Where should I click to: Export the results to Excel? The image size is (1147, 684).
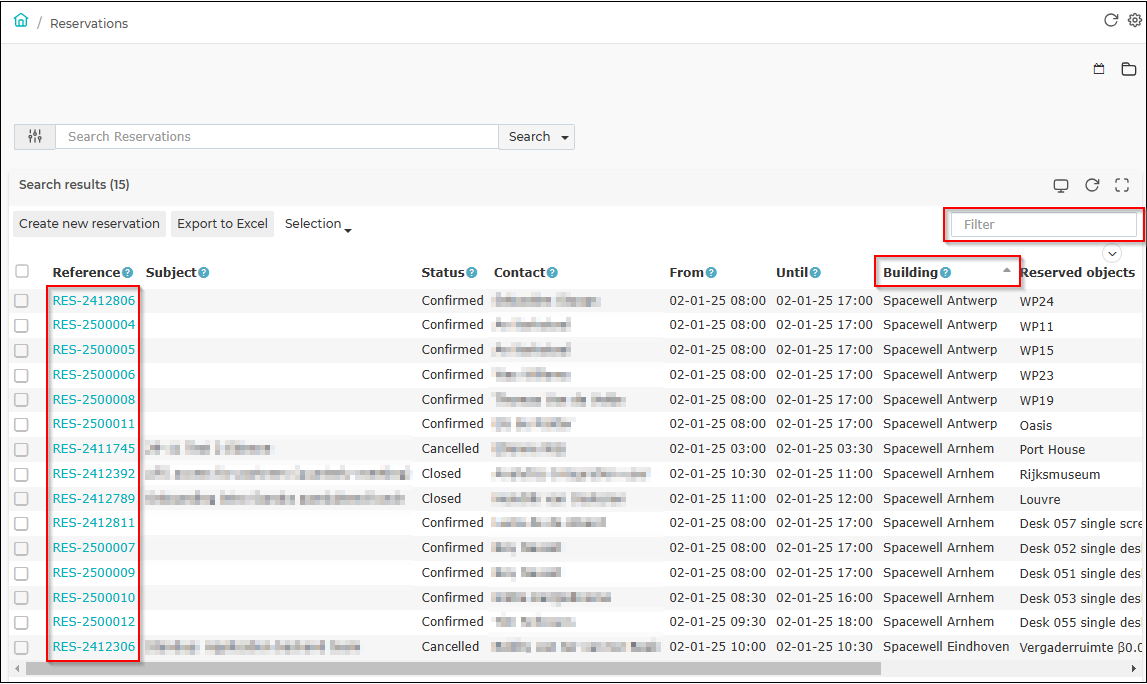pyautogui.click(x=222, y=224)
